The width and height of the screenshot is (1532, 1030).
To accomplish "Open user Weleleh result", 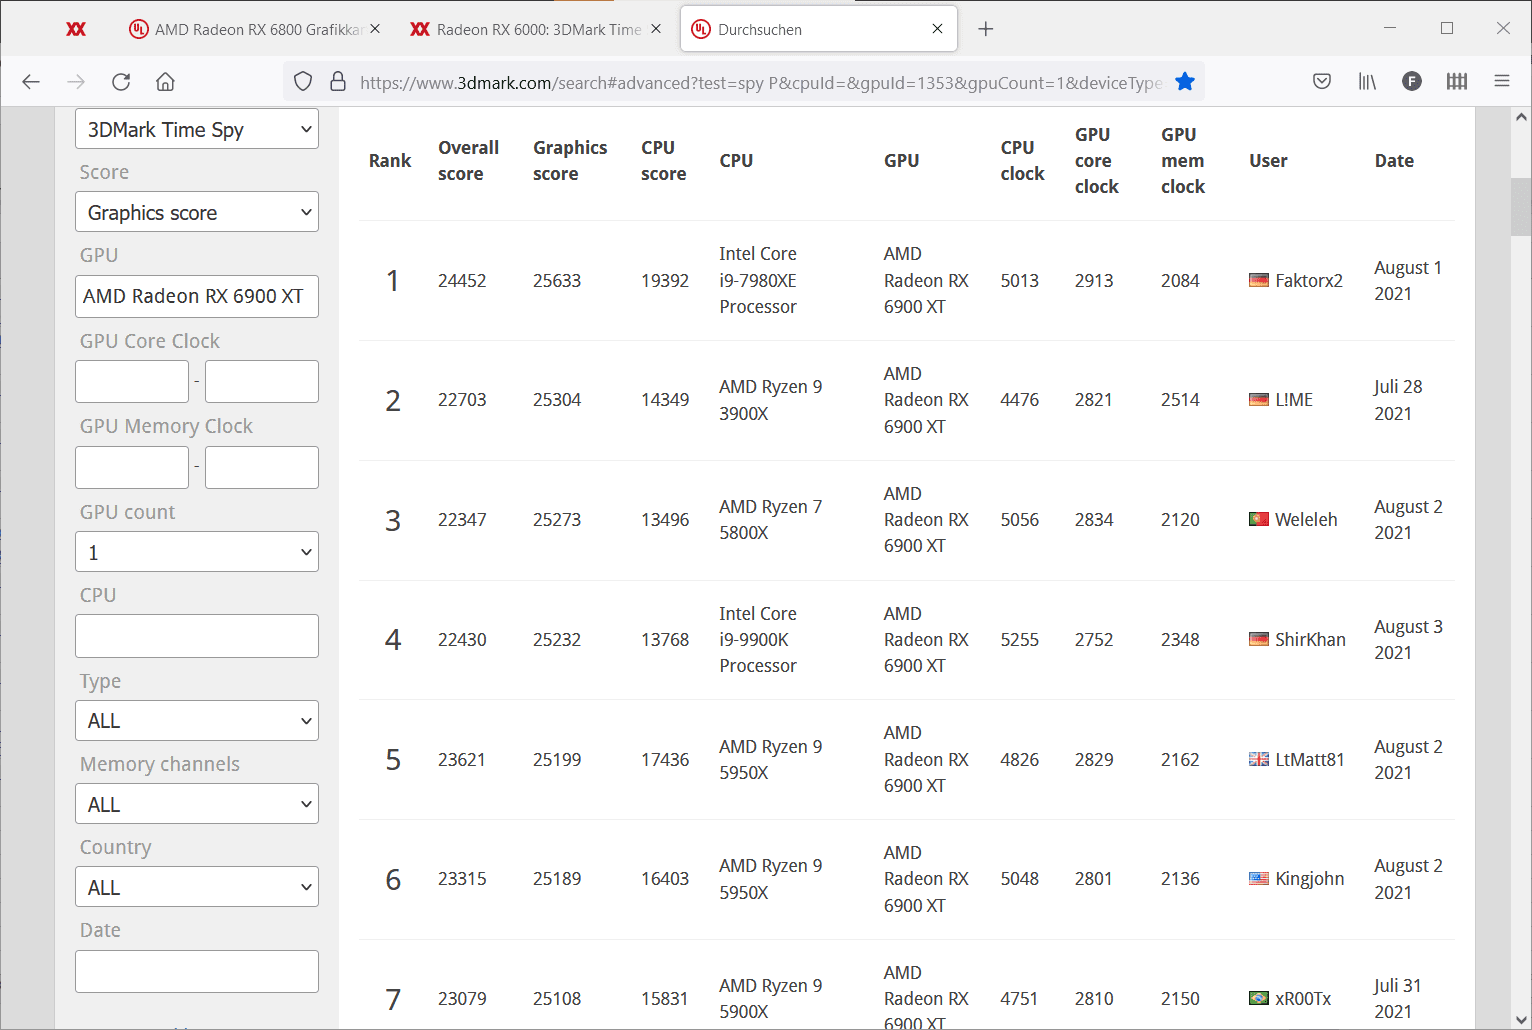I will coord(1306,519).
